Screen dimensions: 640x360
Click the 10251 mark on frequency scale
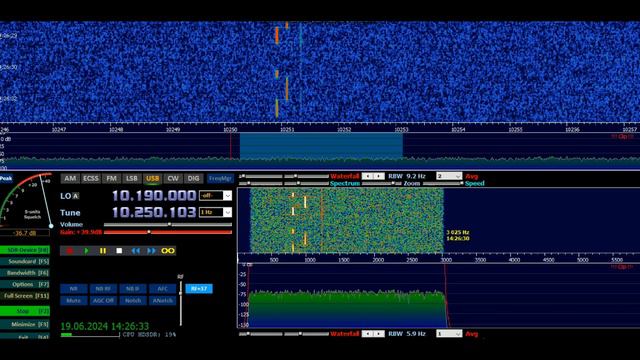click(x=287, y=129)
